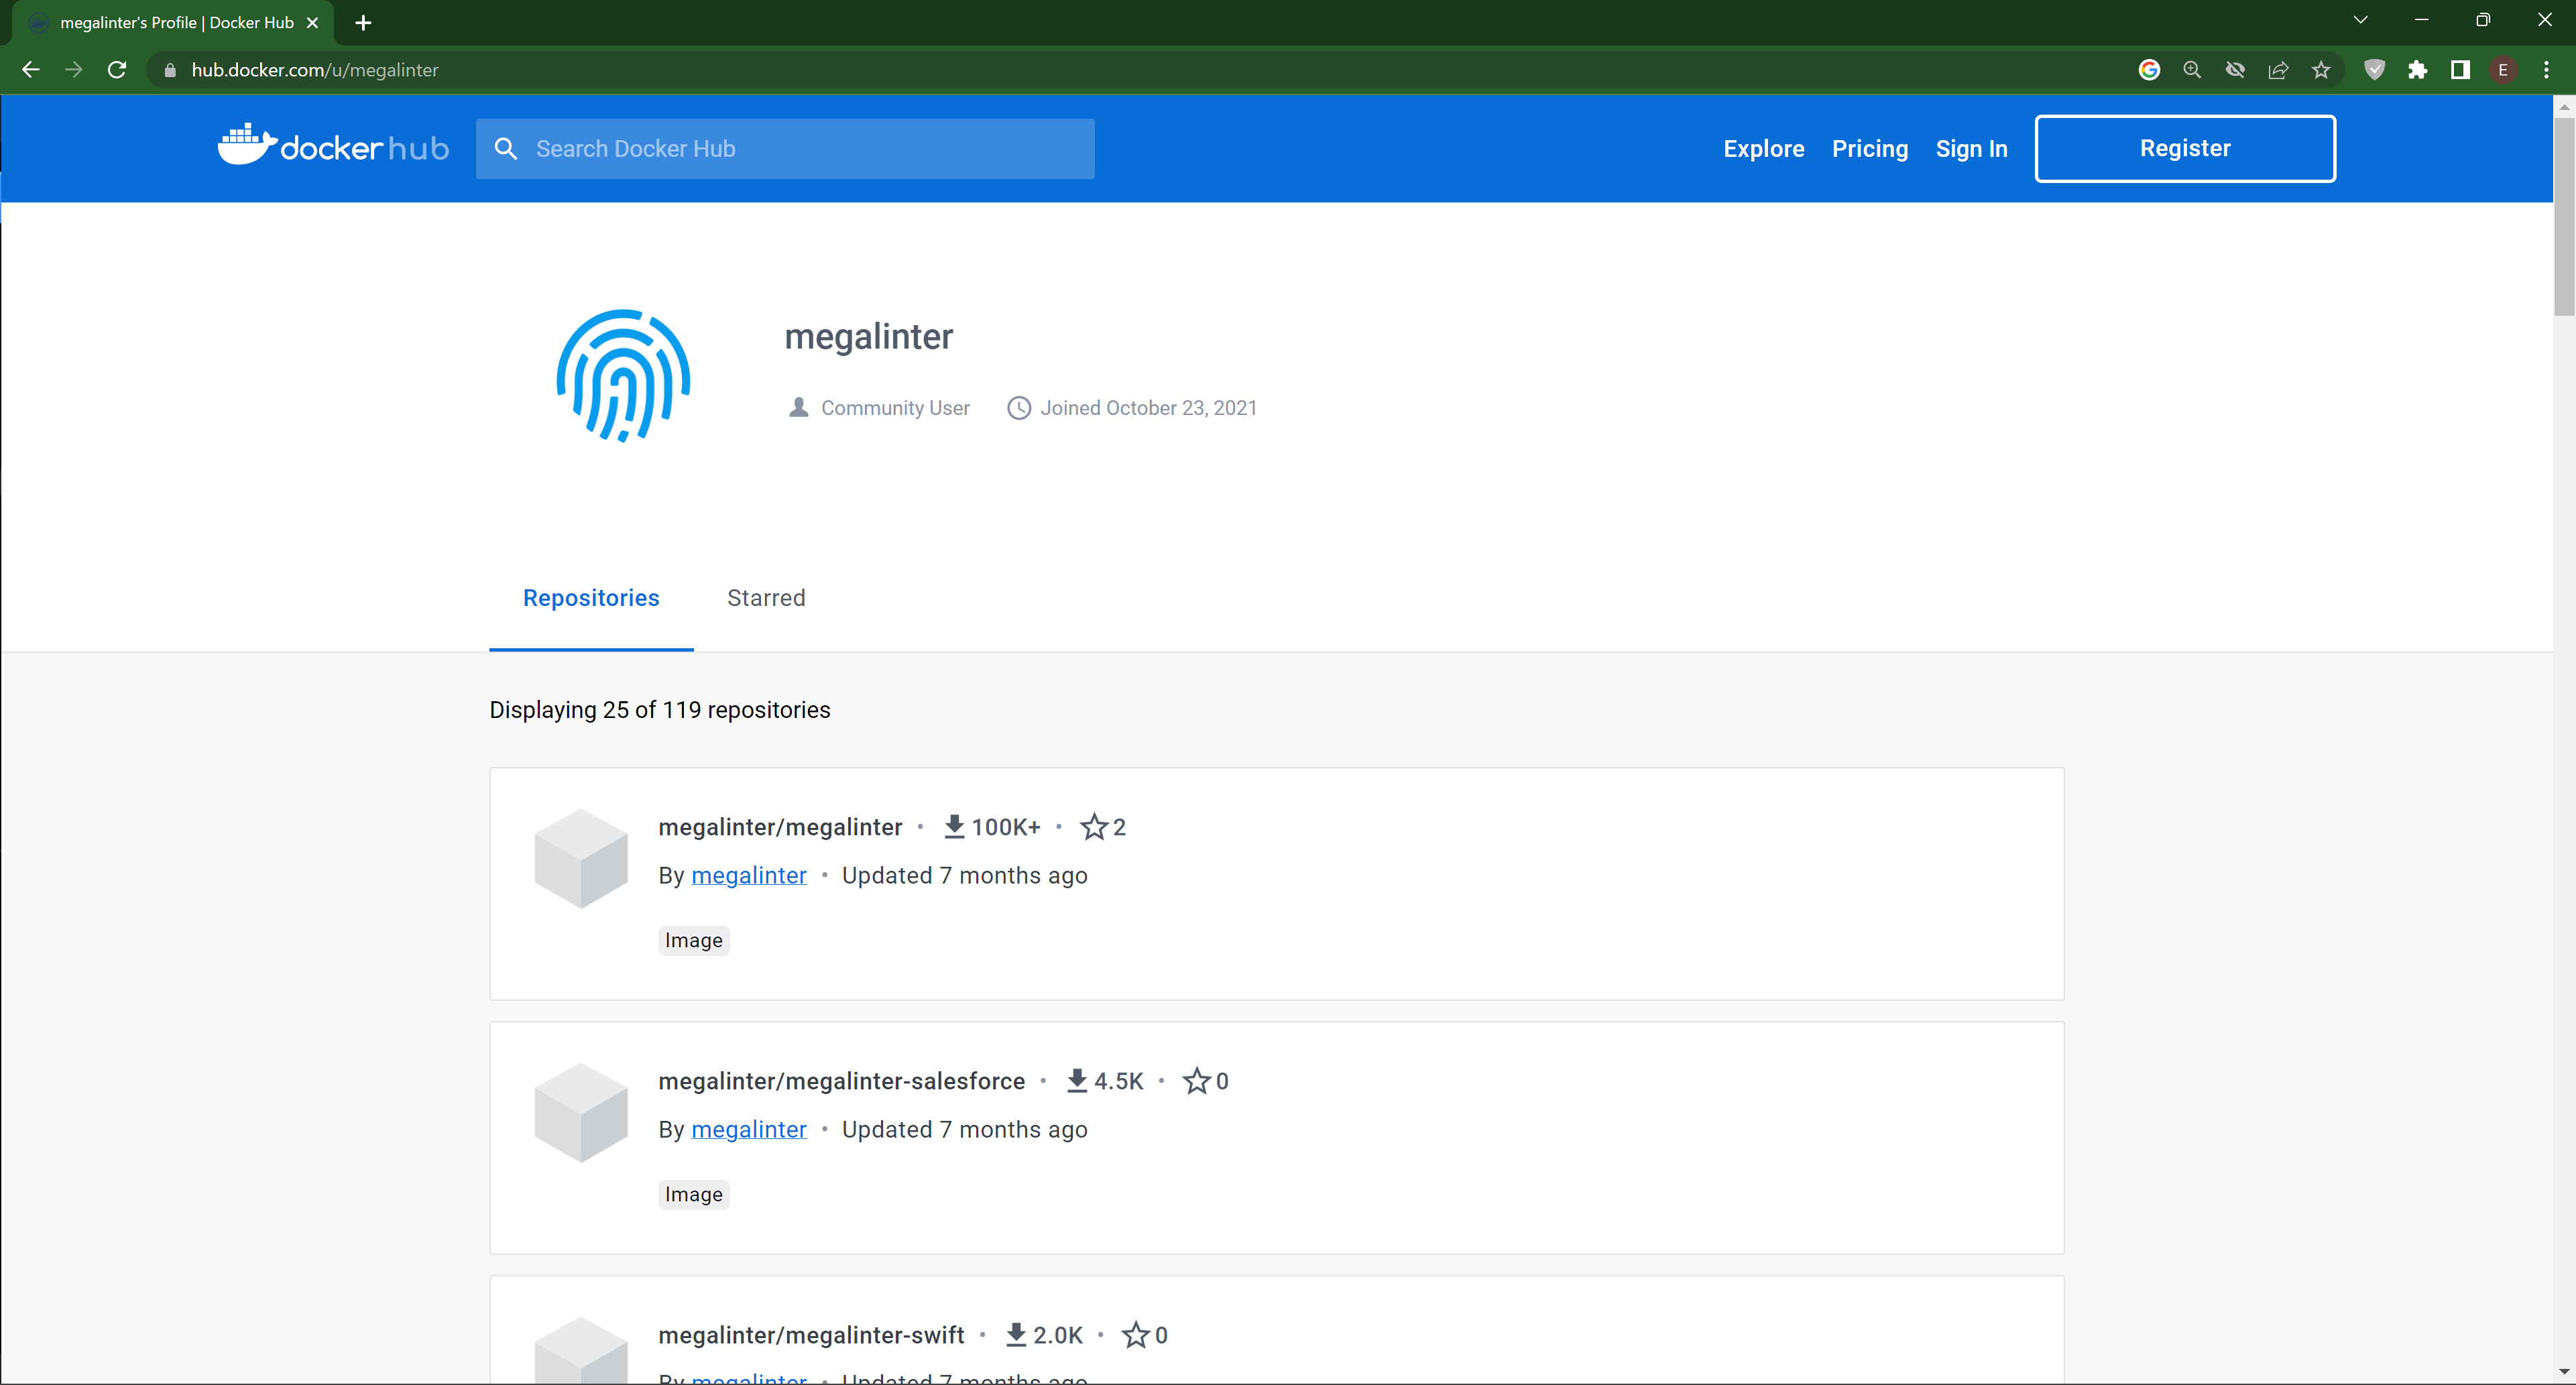Click megalinter author link under megalinter/megalinter
2576x1385 pixels.
pos(748,875)
